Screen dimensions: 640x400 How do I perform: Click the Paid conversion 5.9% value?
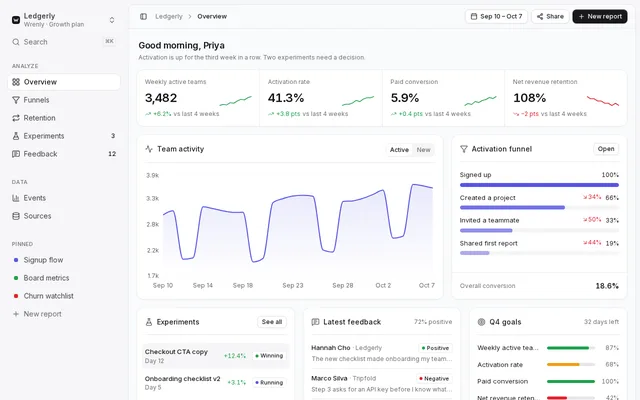pyautogui.click(x=404, y=98)
